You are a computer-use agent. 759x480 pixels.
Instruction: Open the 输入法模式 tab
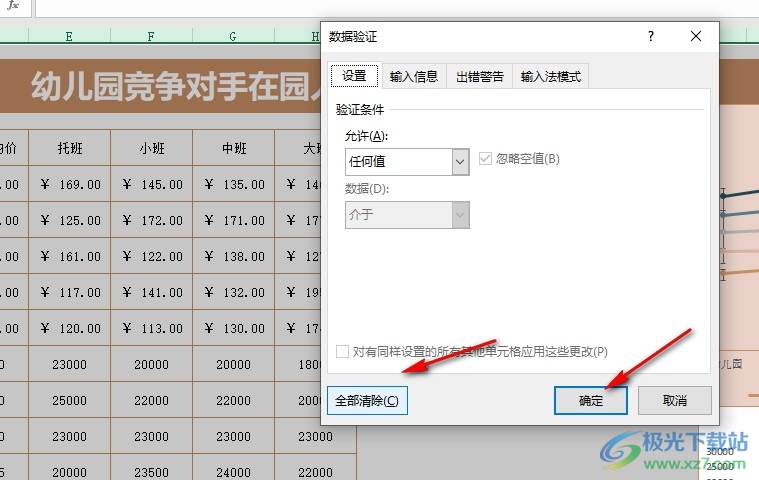pos(551,76)
